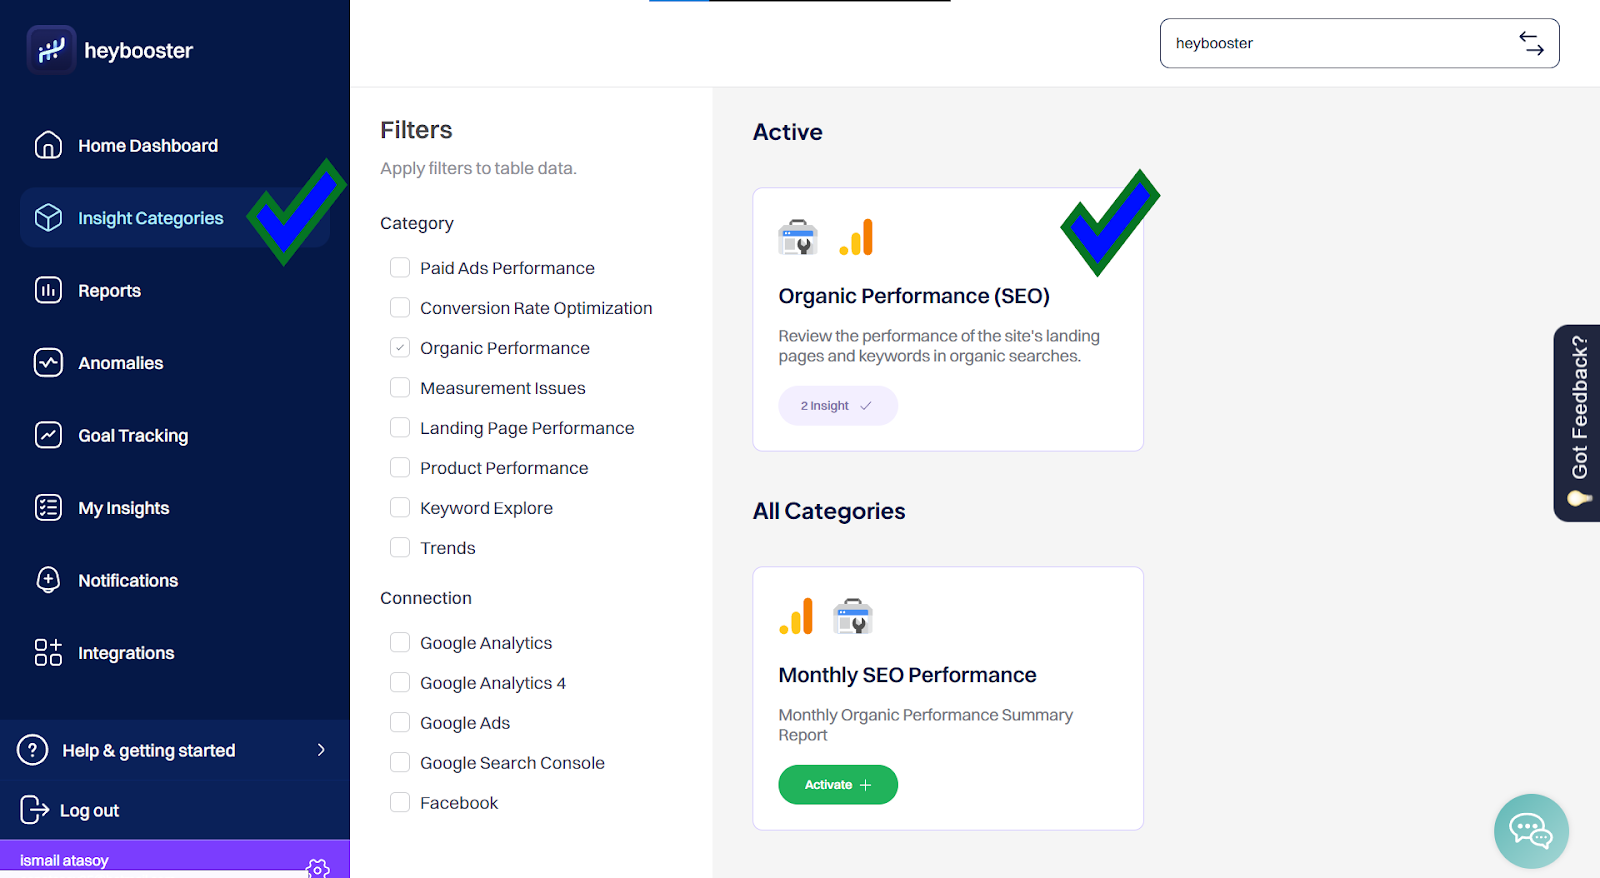
Task: Go to the Anomalies page
Action: pyautogui.click(x=120, y=363)
